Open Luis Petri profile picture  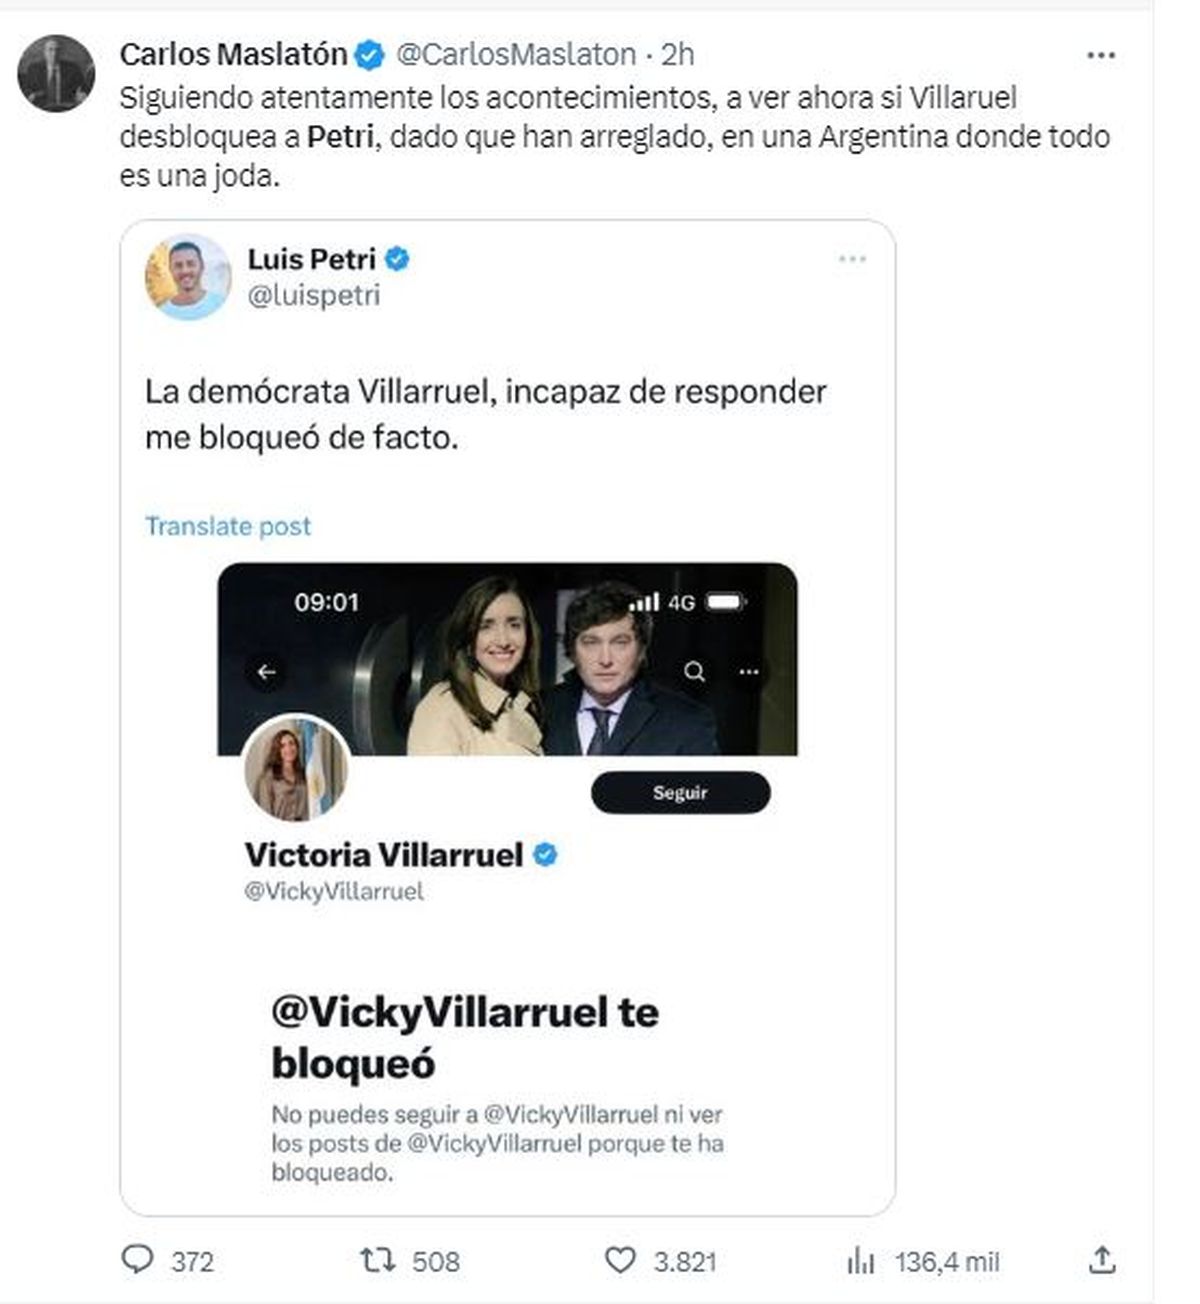coord(188,276)
